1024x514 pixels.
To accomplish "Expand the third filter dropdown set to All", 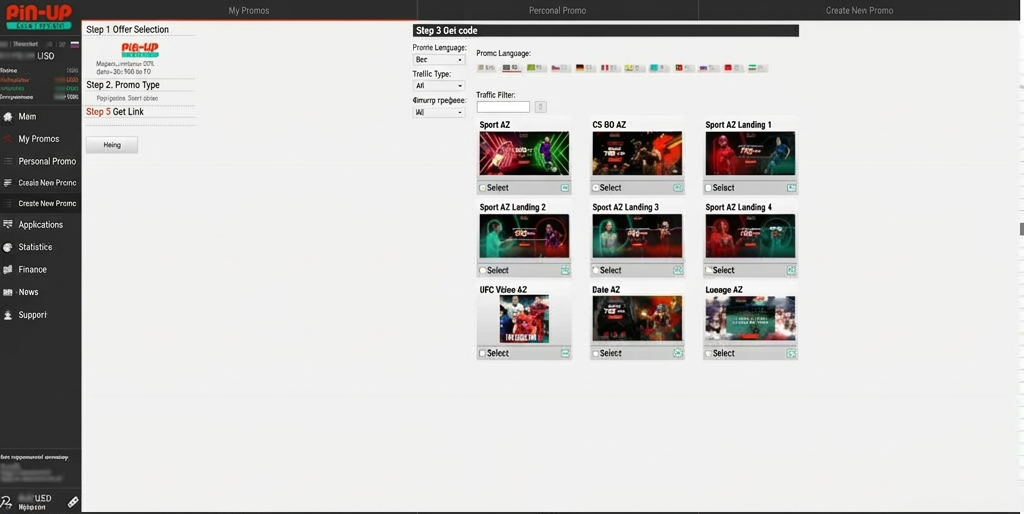I will pos(439,112).
